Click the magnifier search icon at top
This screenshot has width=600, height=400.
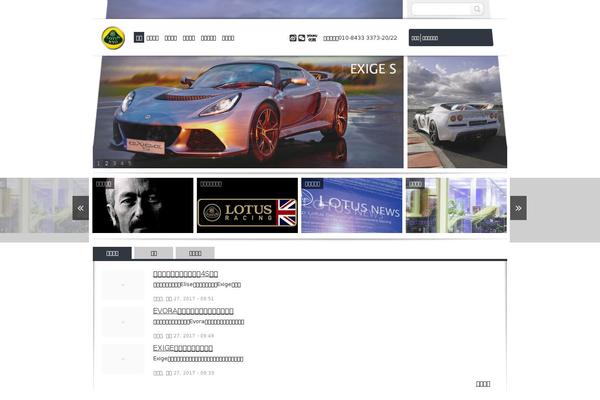(x=477, y=9)
